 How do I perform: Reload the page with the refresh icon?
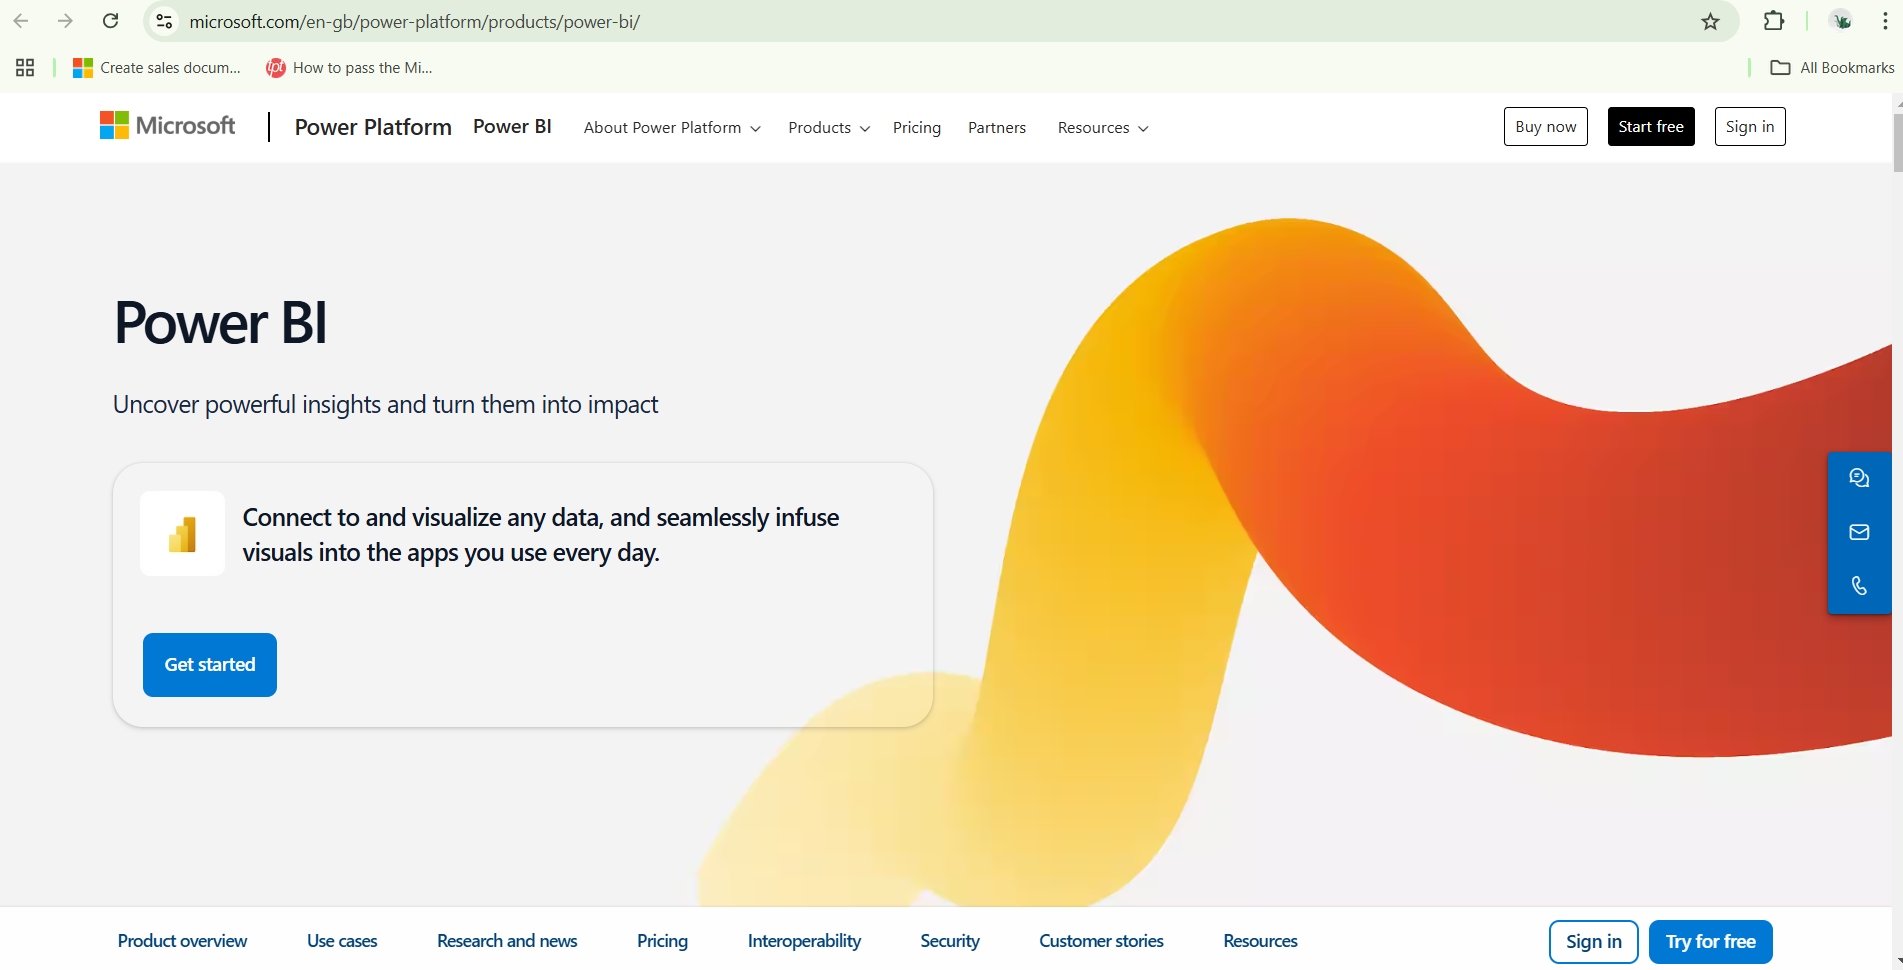pos(111,21)
